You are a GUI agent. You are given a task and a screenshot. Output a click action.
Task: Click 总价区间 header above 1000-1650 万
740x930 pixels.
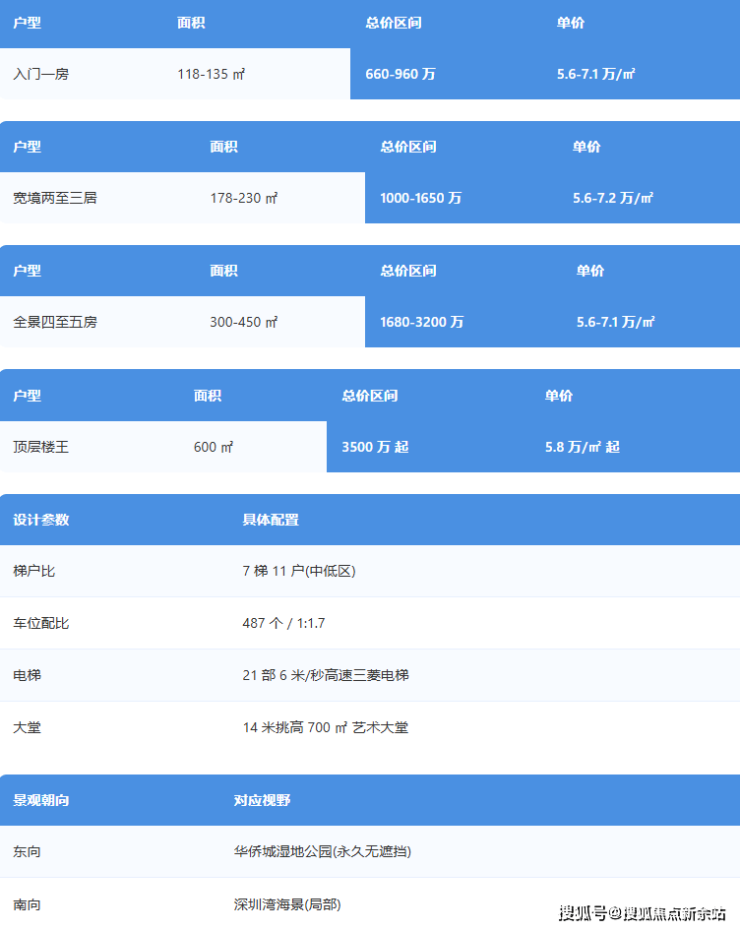click(x=408, y=147)
